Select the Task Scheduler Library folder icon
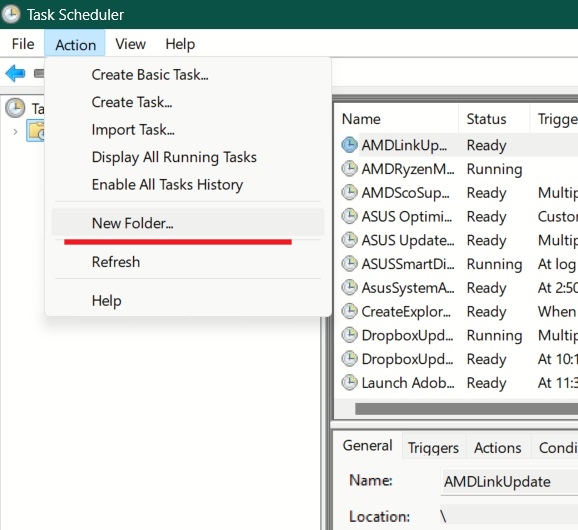 click(x=36, y=131)
